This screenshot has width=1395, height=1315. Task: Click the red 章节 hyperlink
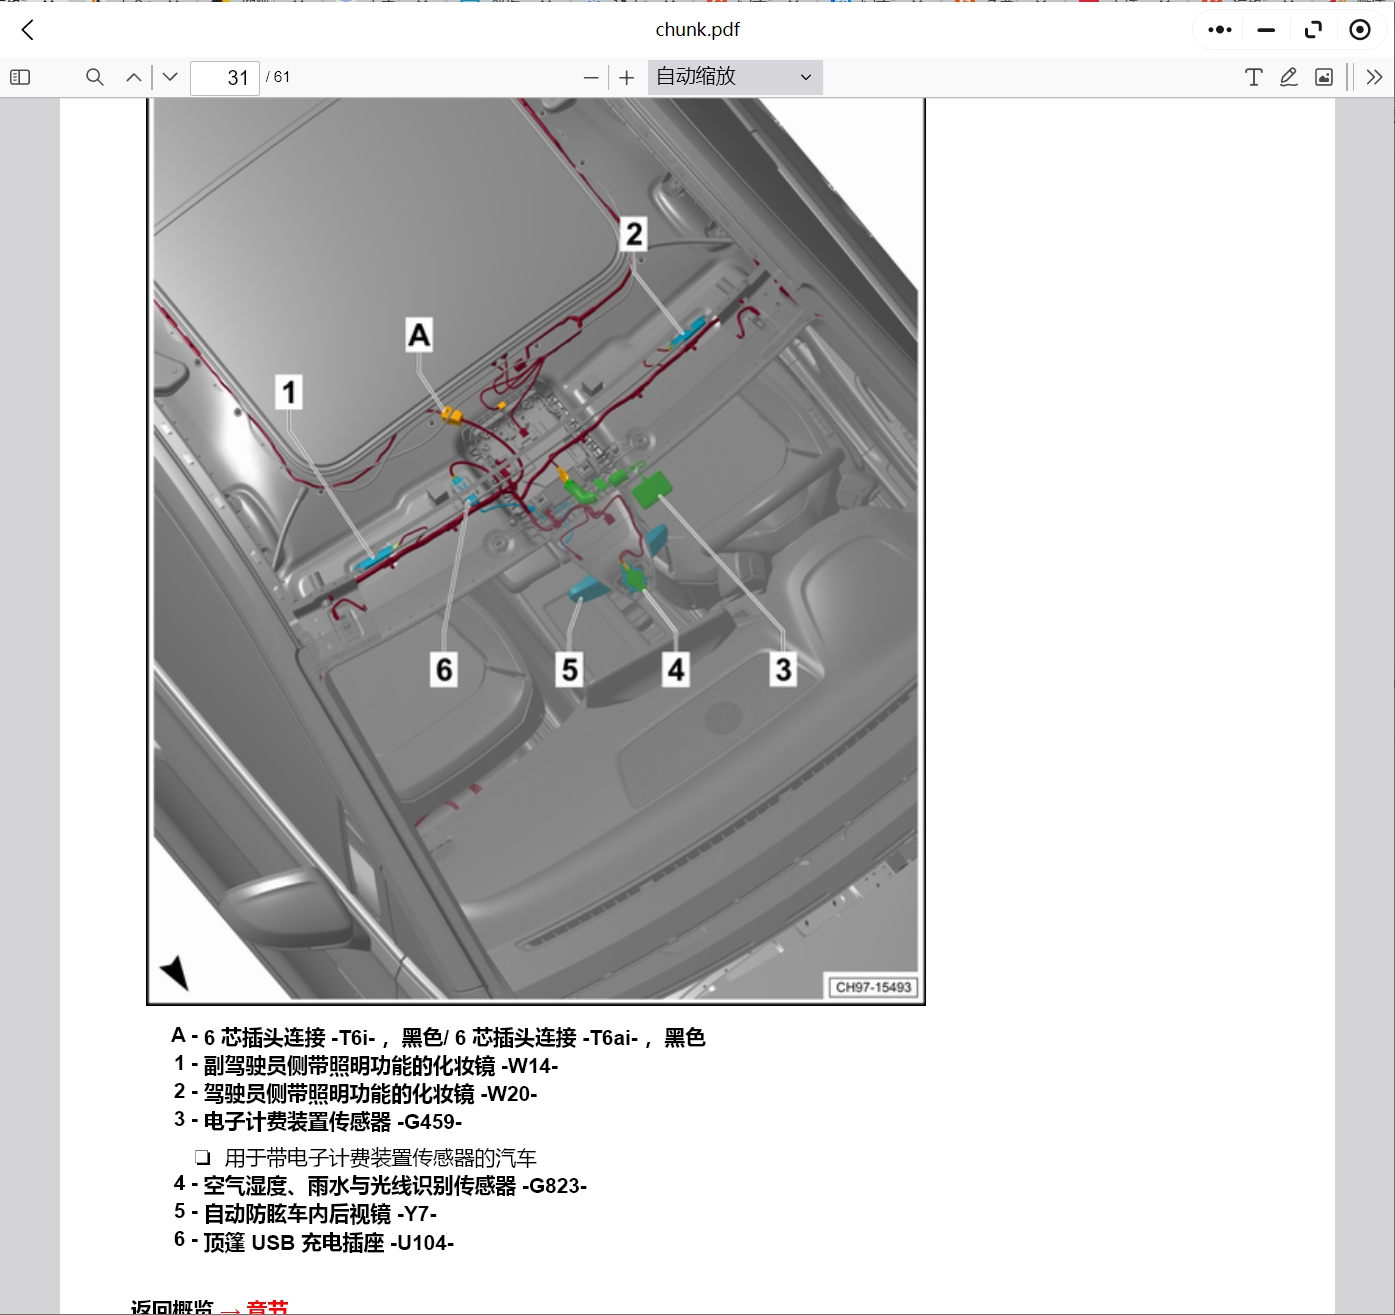click(x=267, y=1306)
